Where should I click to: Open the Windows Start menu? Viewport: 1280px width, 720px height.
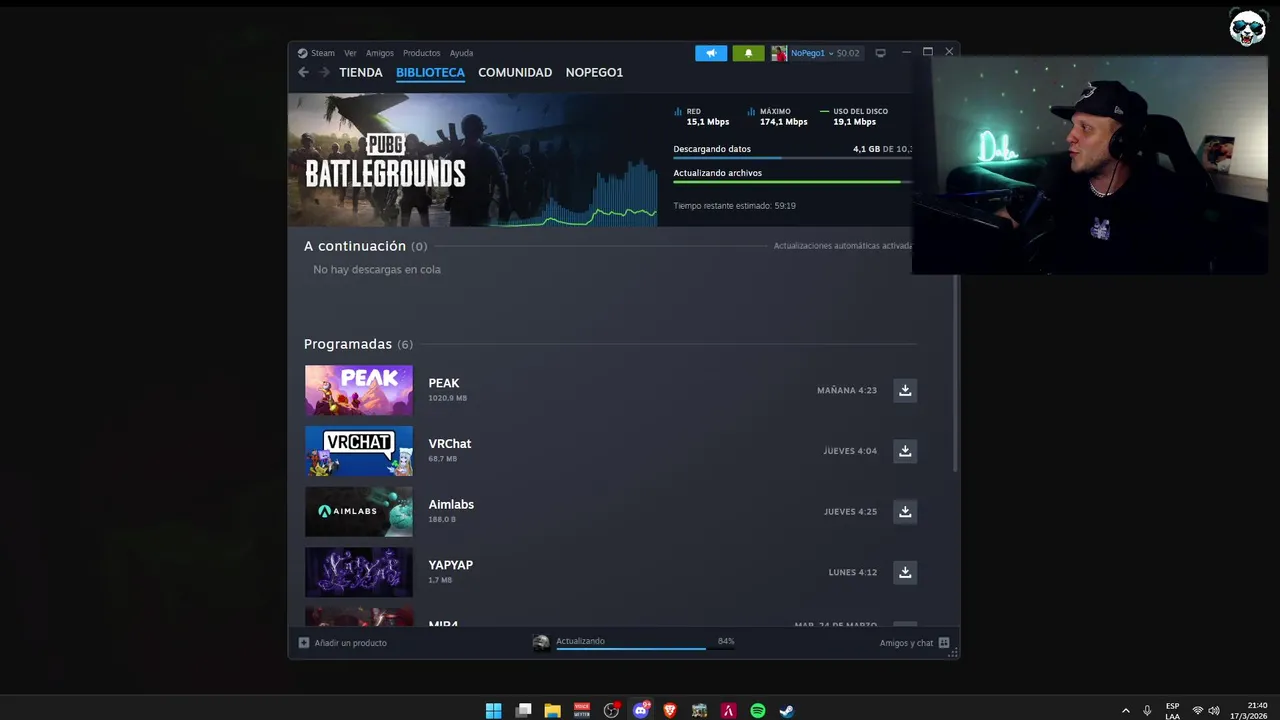[x=494, y=711]
